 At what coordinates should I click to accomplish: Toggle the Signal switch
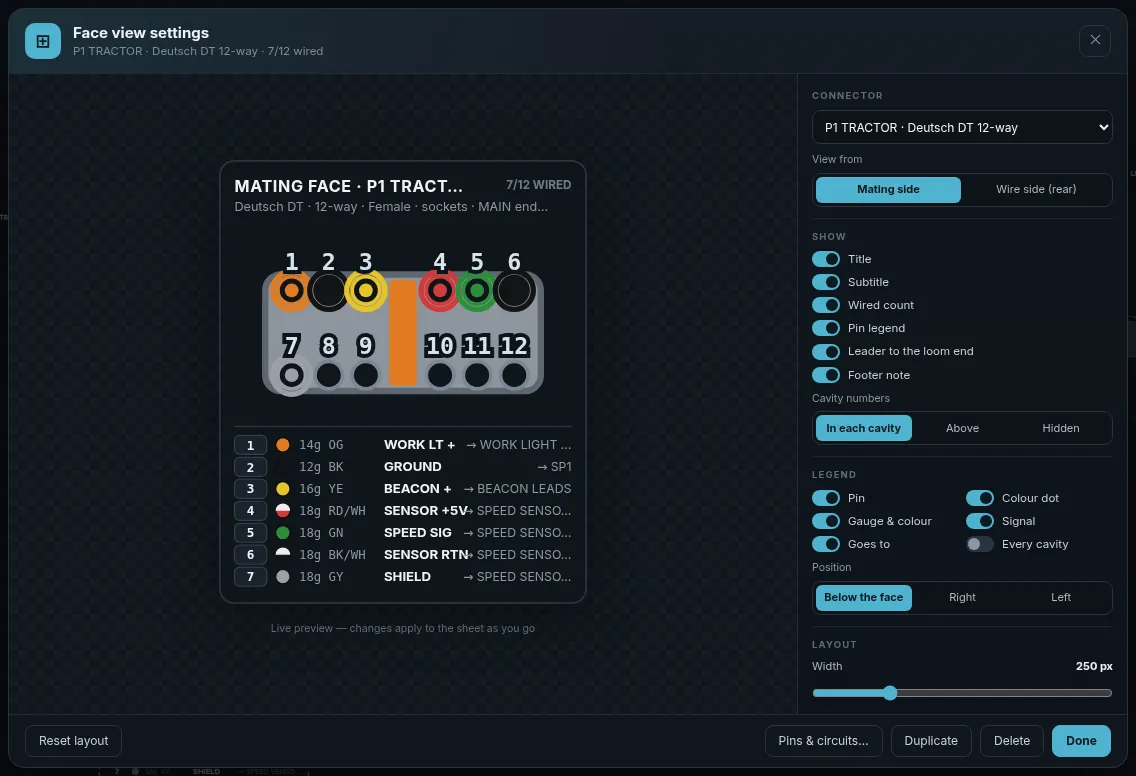(980, 521)
